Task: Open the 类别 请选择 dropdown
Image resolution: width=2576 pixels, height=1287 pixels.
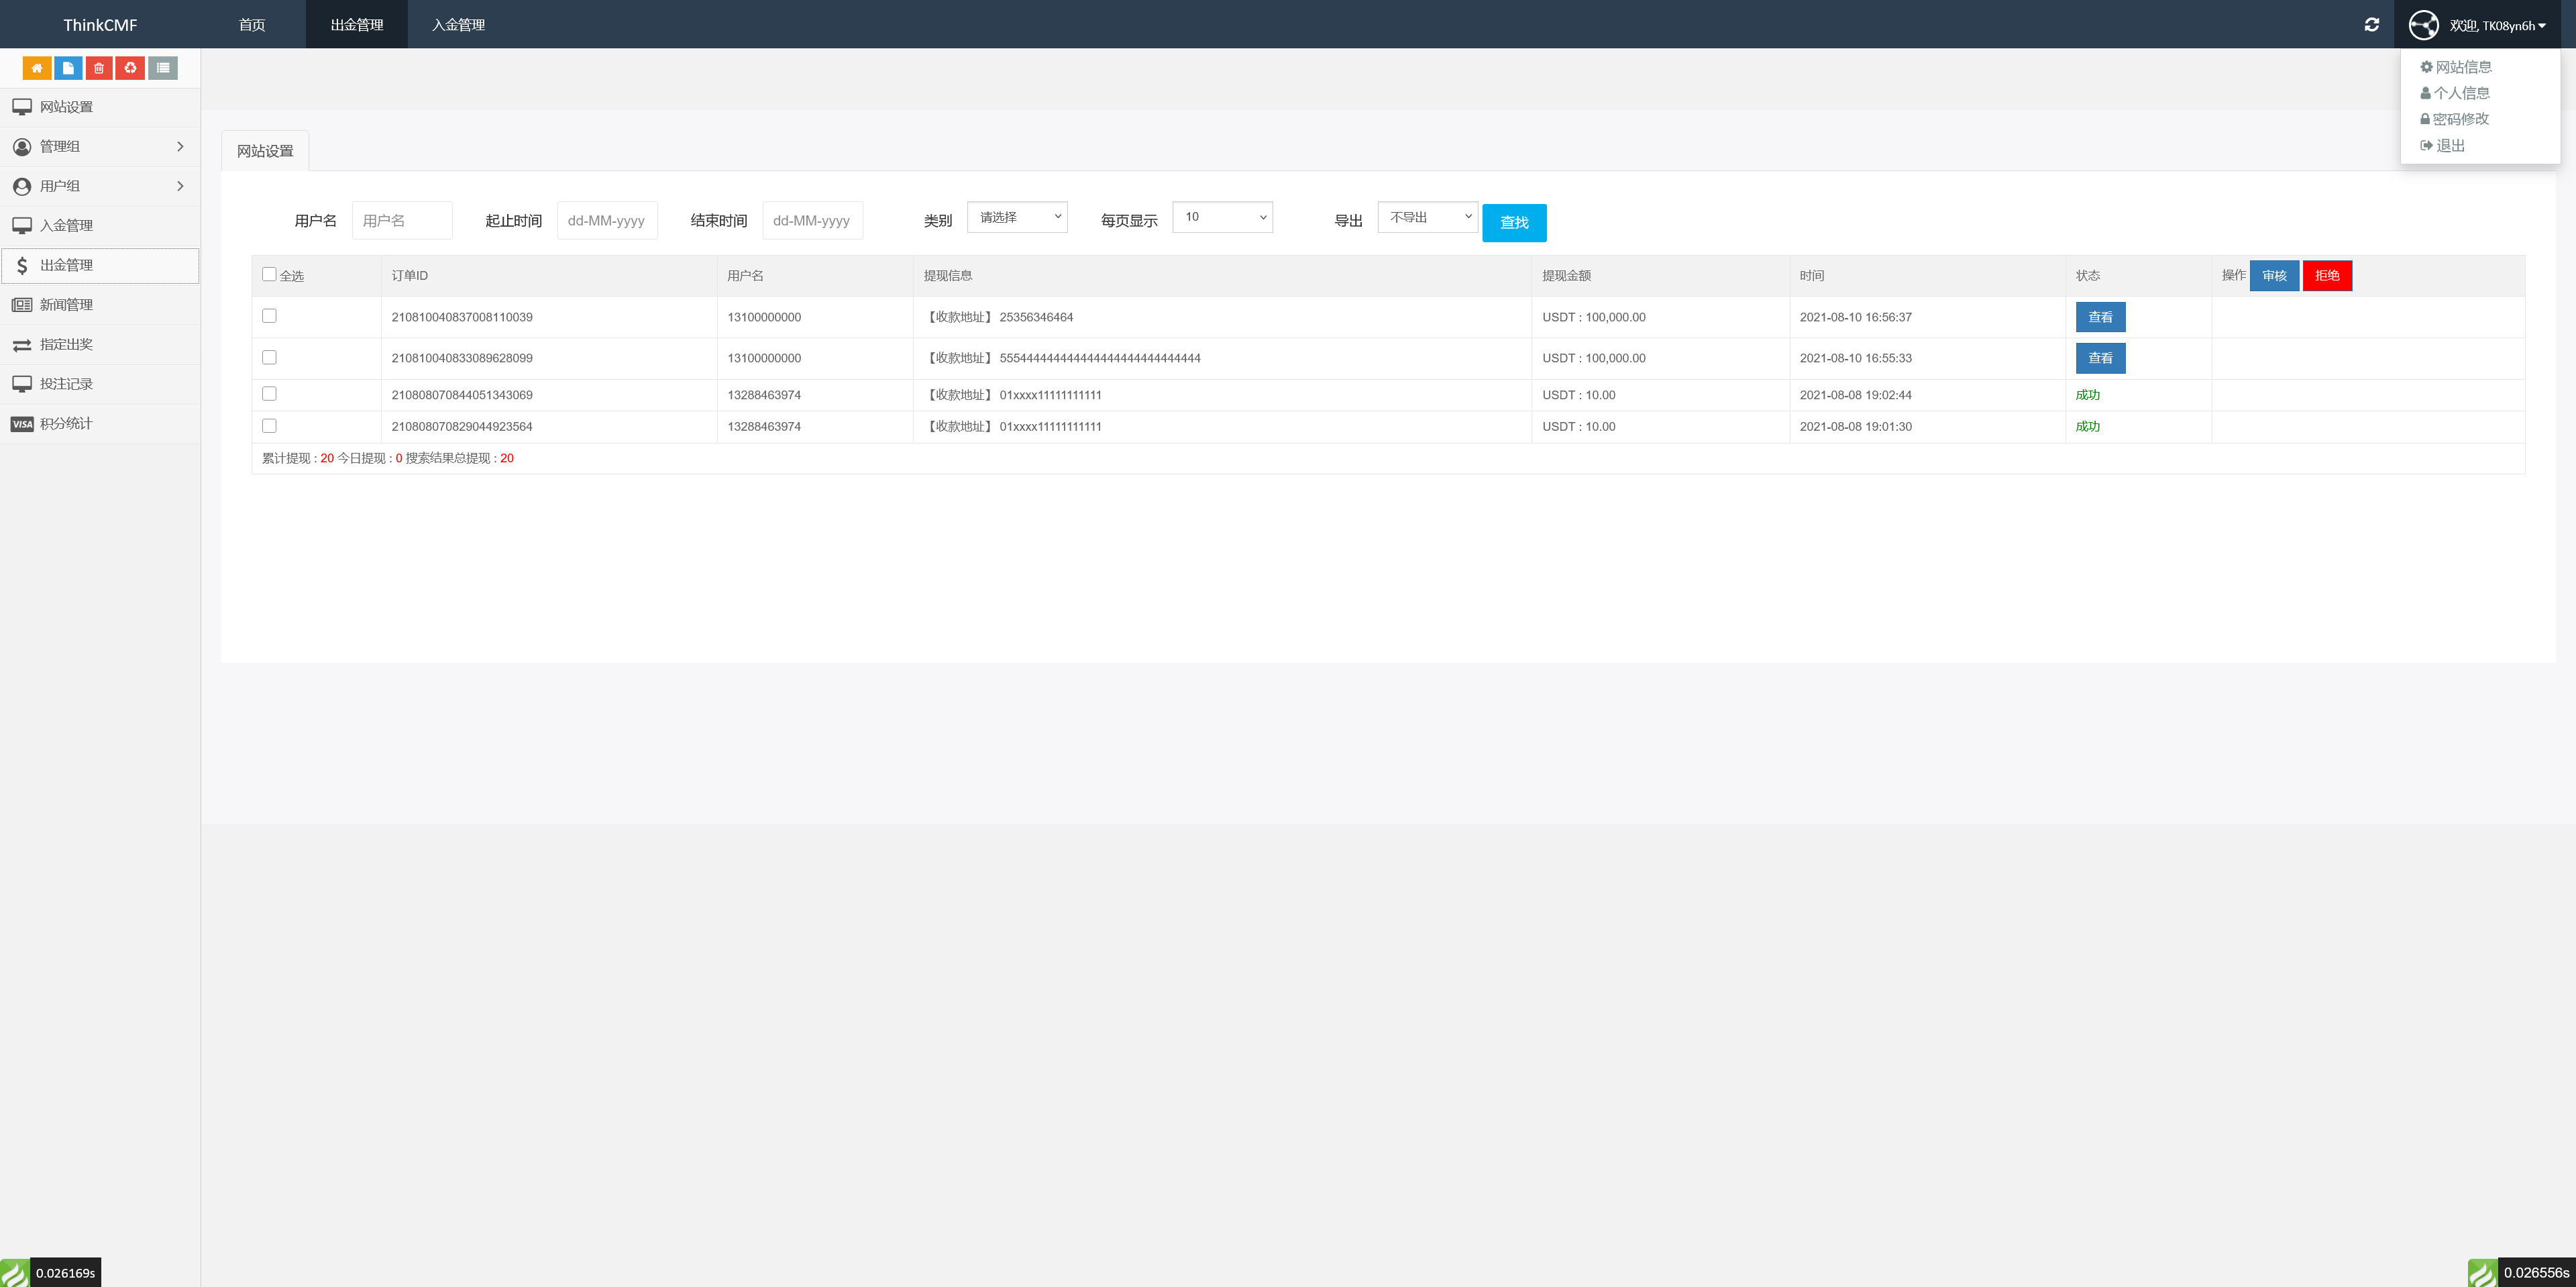Action: [x=1017, y=217]
